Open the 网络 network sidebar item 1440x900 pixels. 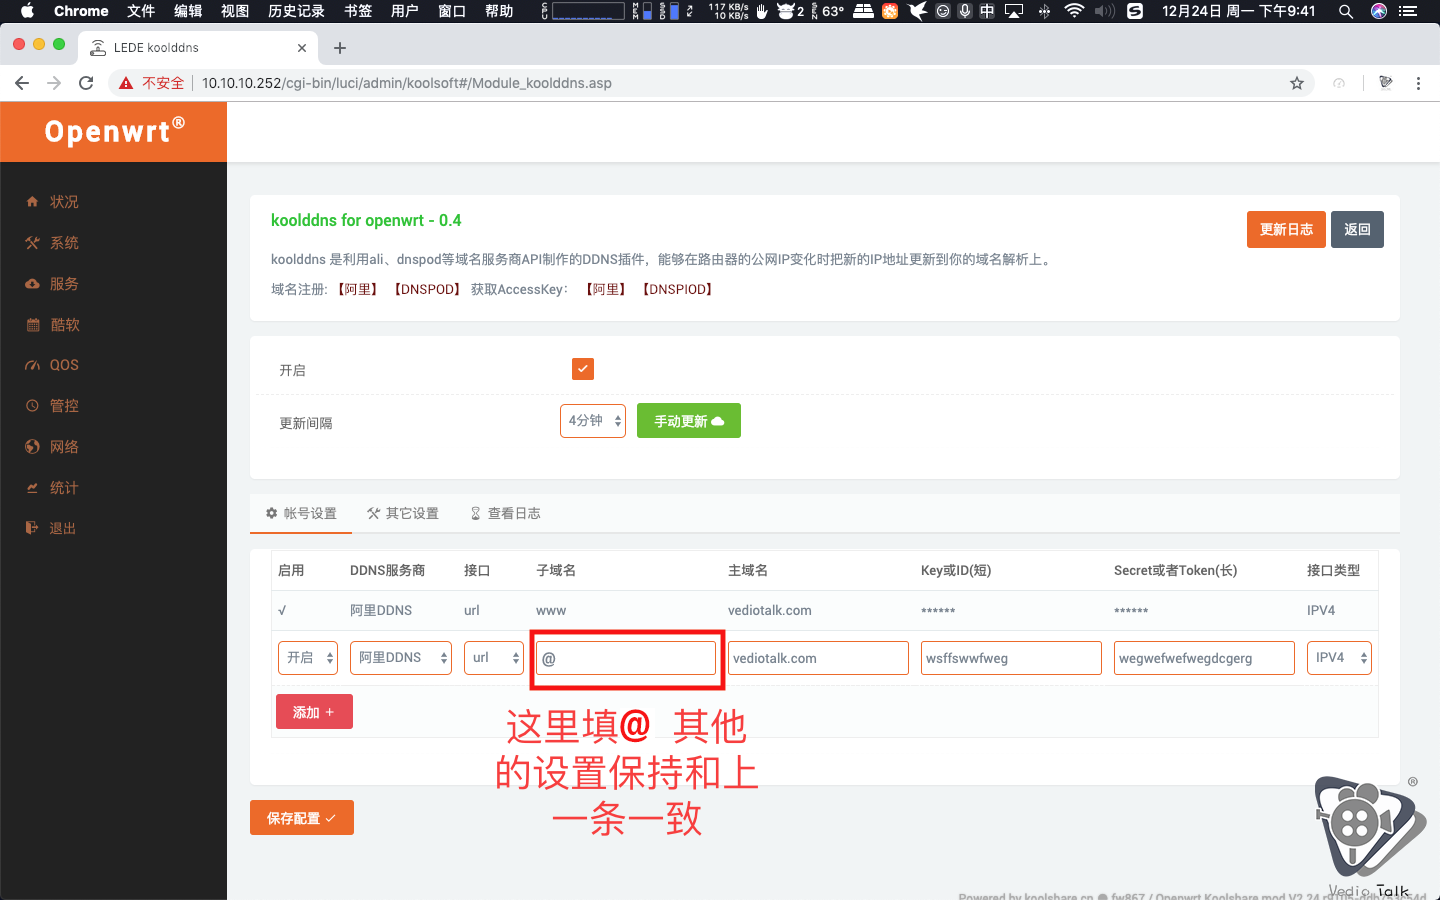64,447
